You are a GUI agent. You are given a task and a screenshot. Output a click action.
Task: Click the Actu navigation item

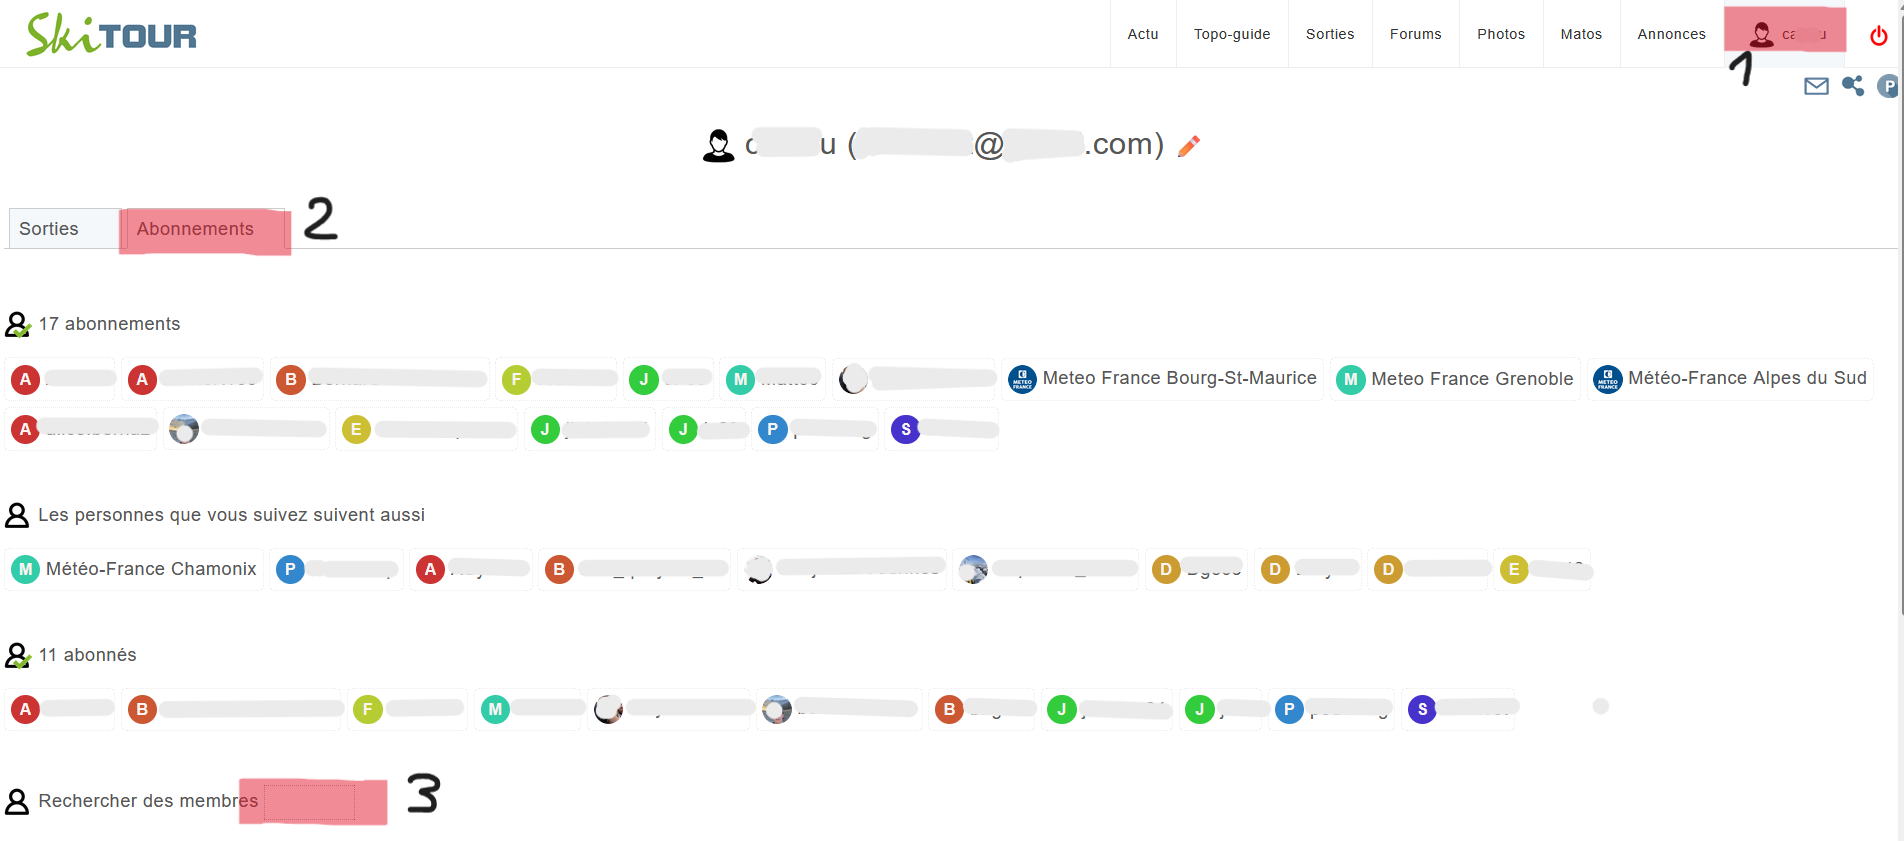point(1143,34)
